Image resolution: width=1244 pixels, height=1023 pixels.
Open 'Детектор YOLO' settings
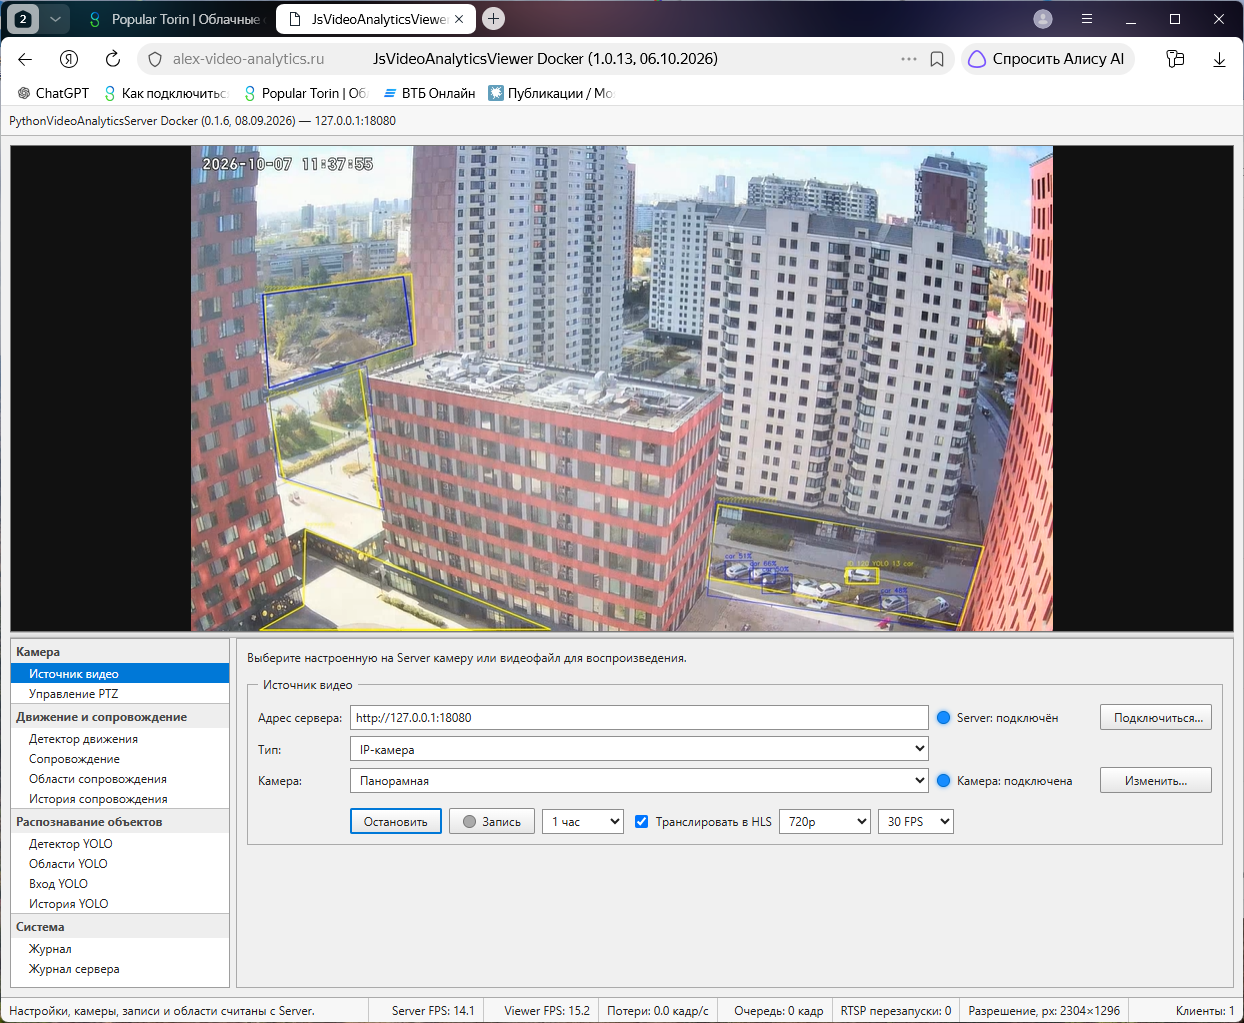point(120,844)
